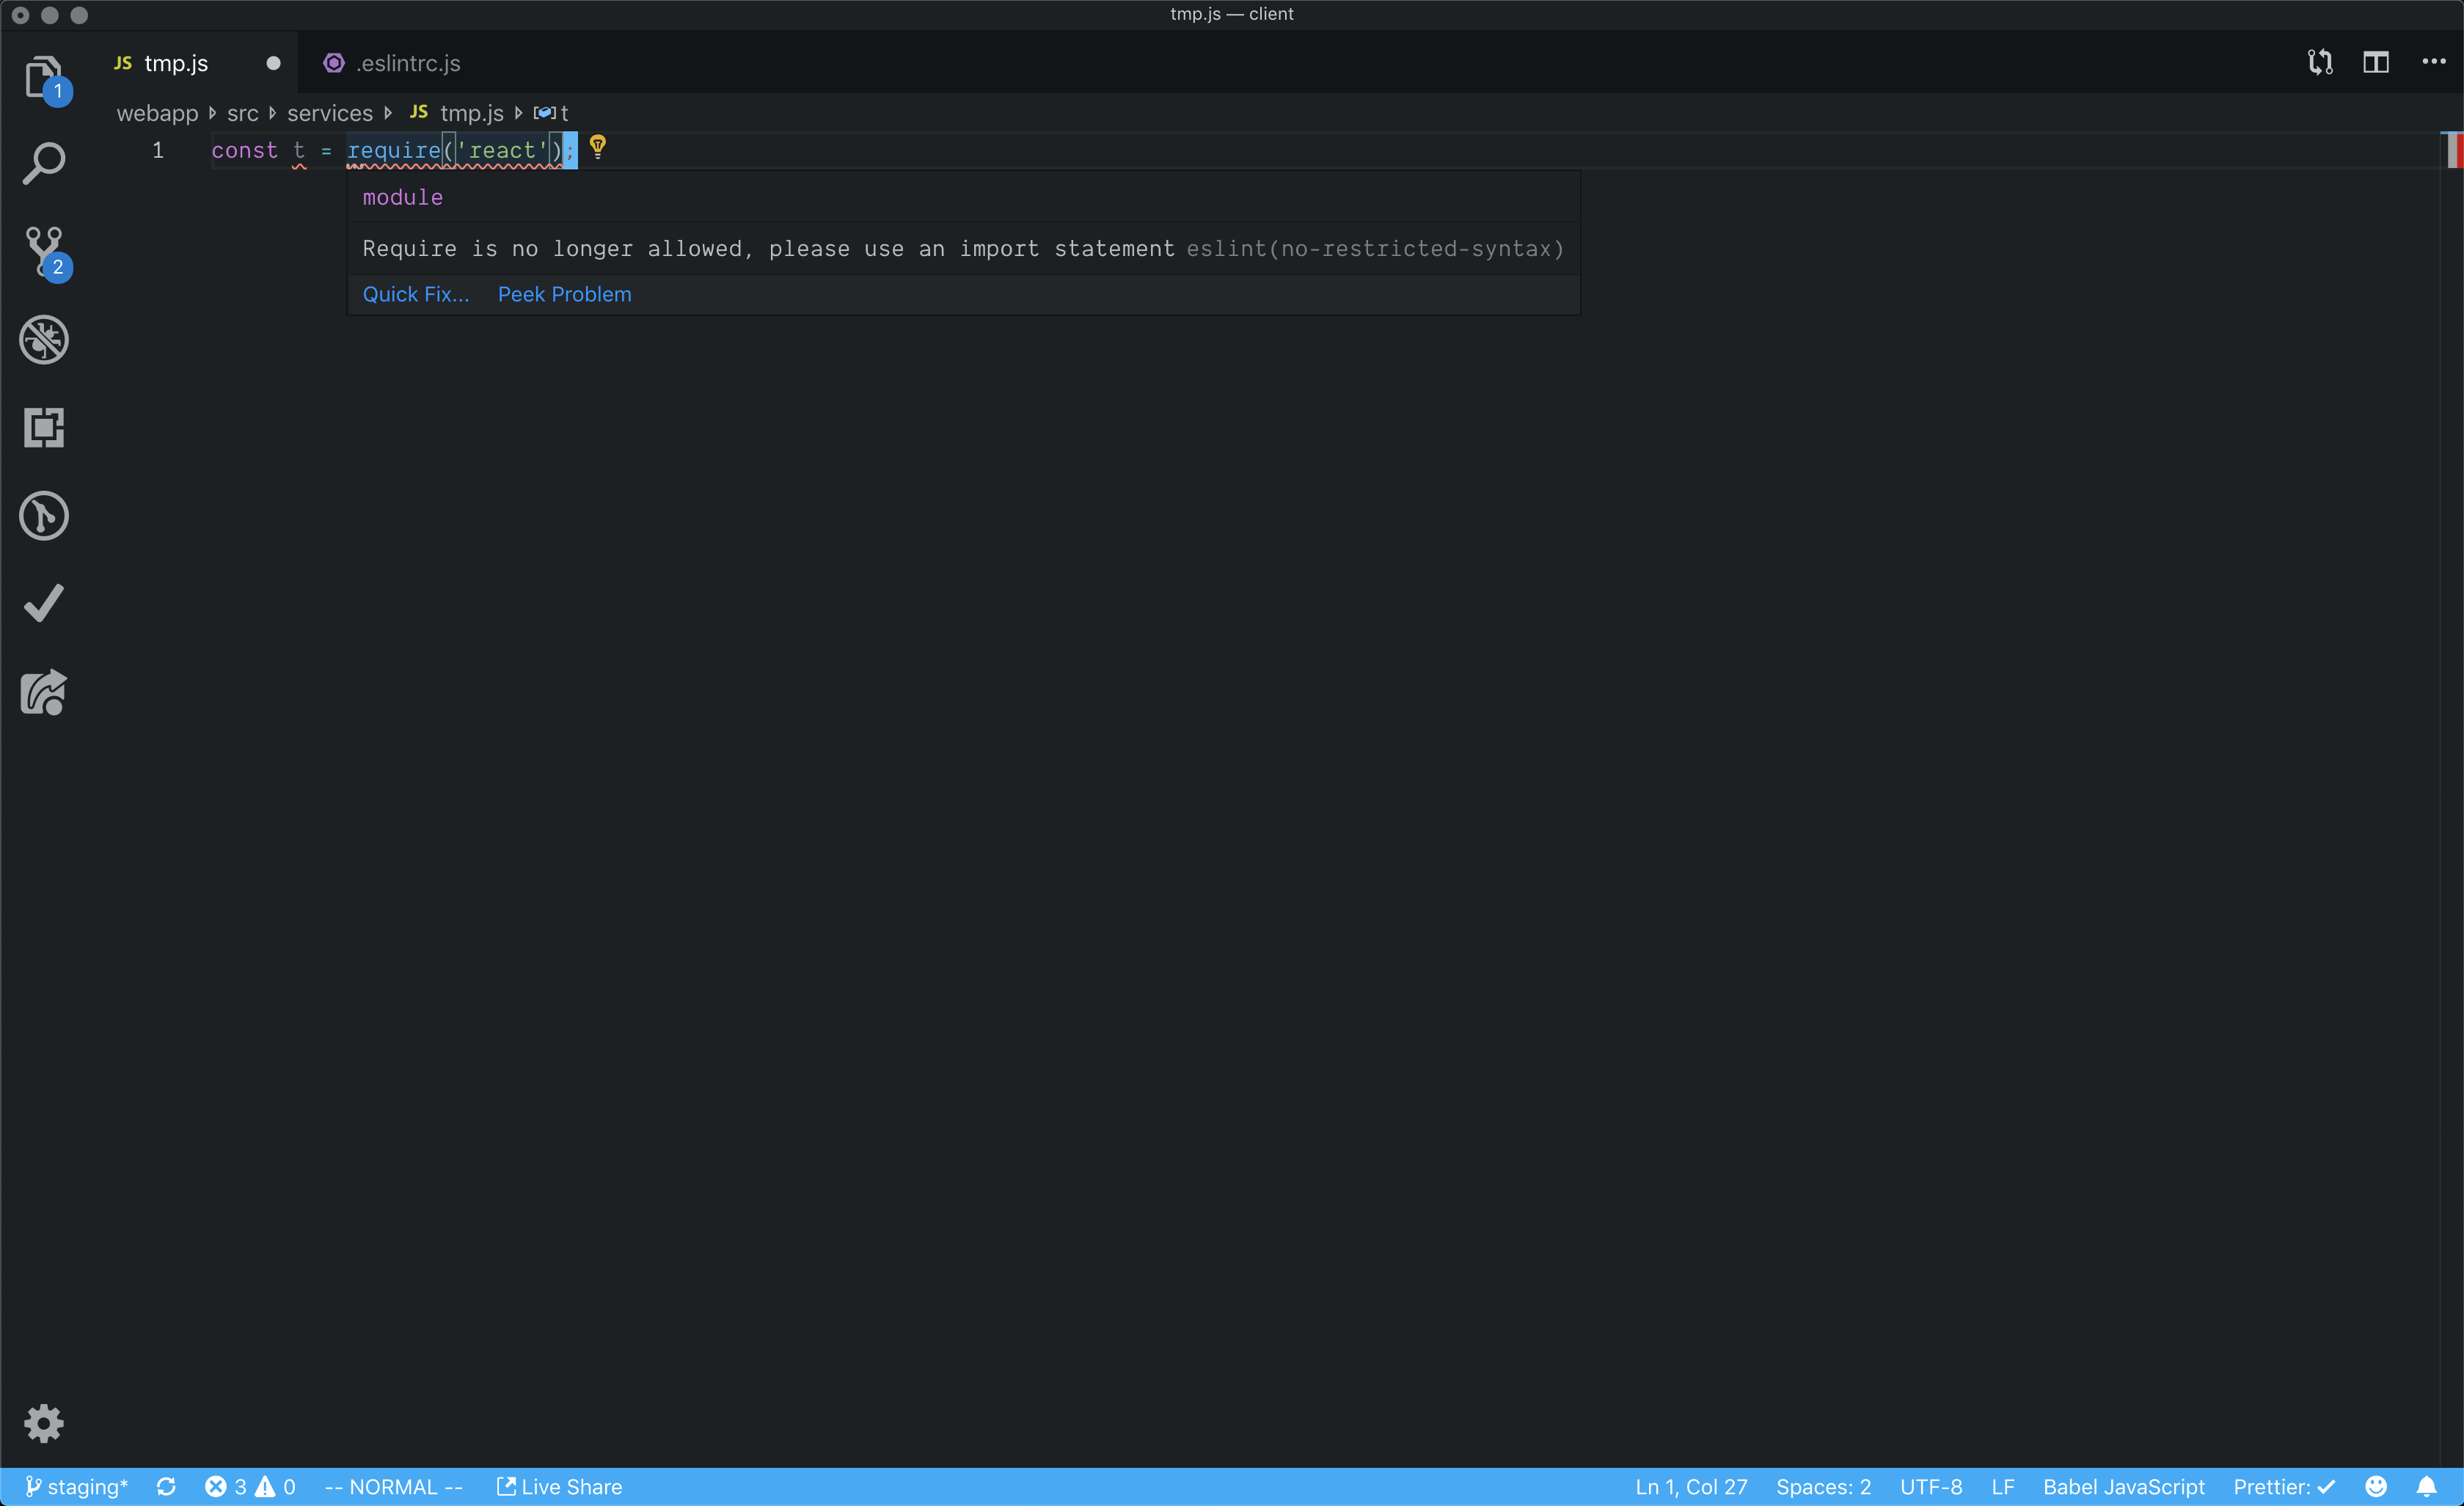Open the more actions ellipsis menu
The height and width of the screenshot is (1506, 2464).
pos(2433,62)
